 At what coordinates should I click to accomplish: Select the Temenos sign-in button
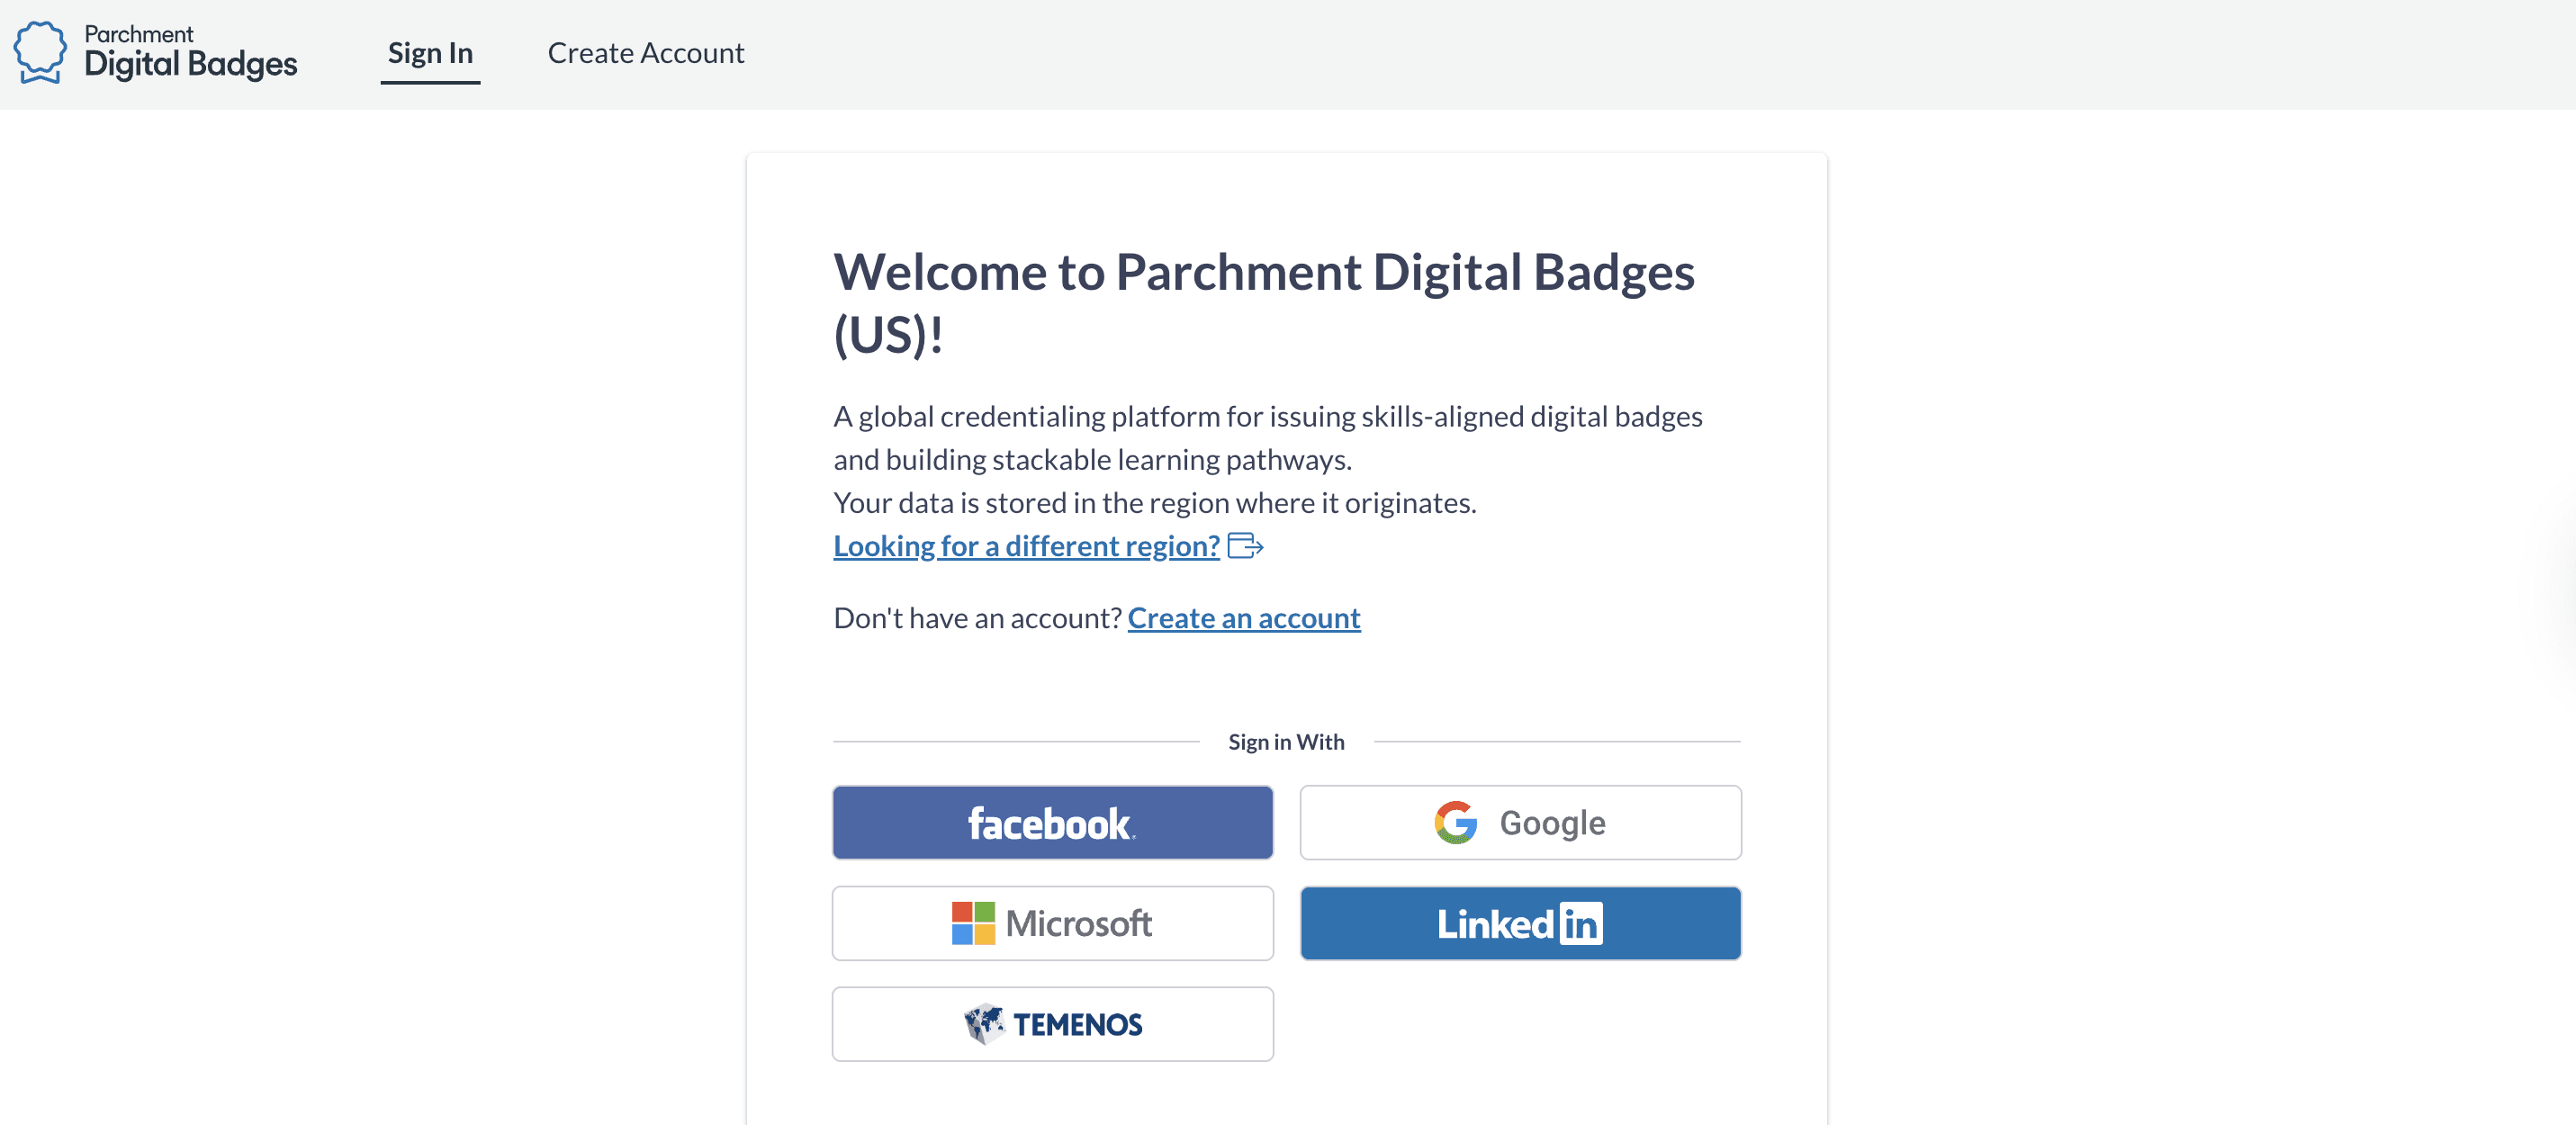tap(1053, 1024)
